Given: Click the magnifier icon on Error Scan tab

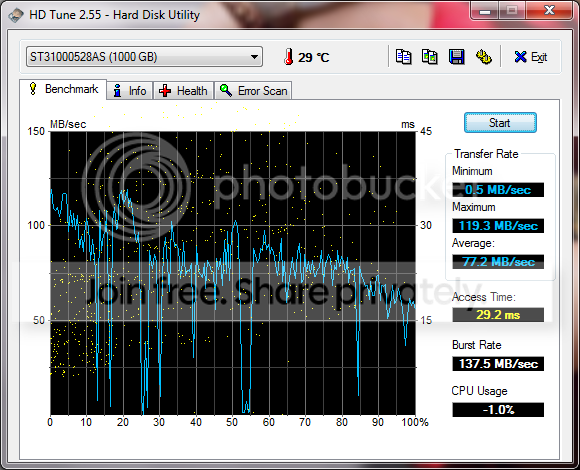Looking at the screenshot, I should coord(226,90).
